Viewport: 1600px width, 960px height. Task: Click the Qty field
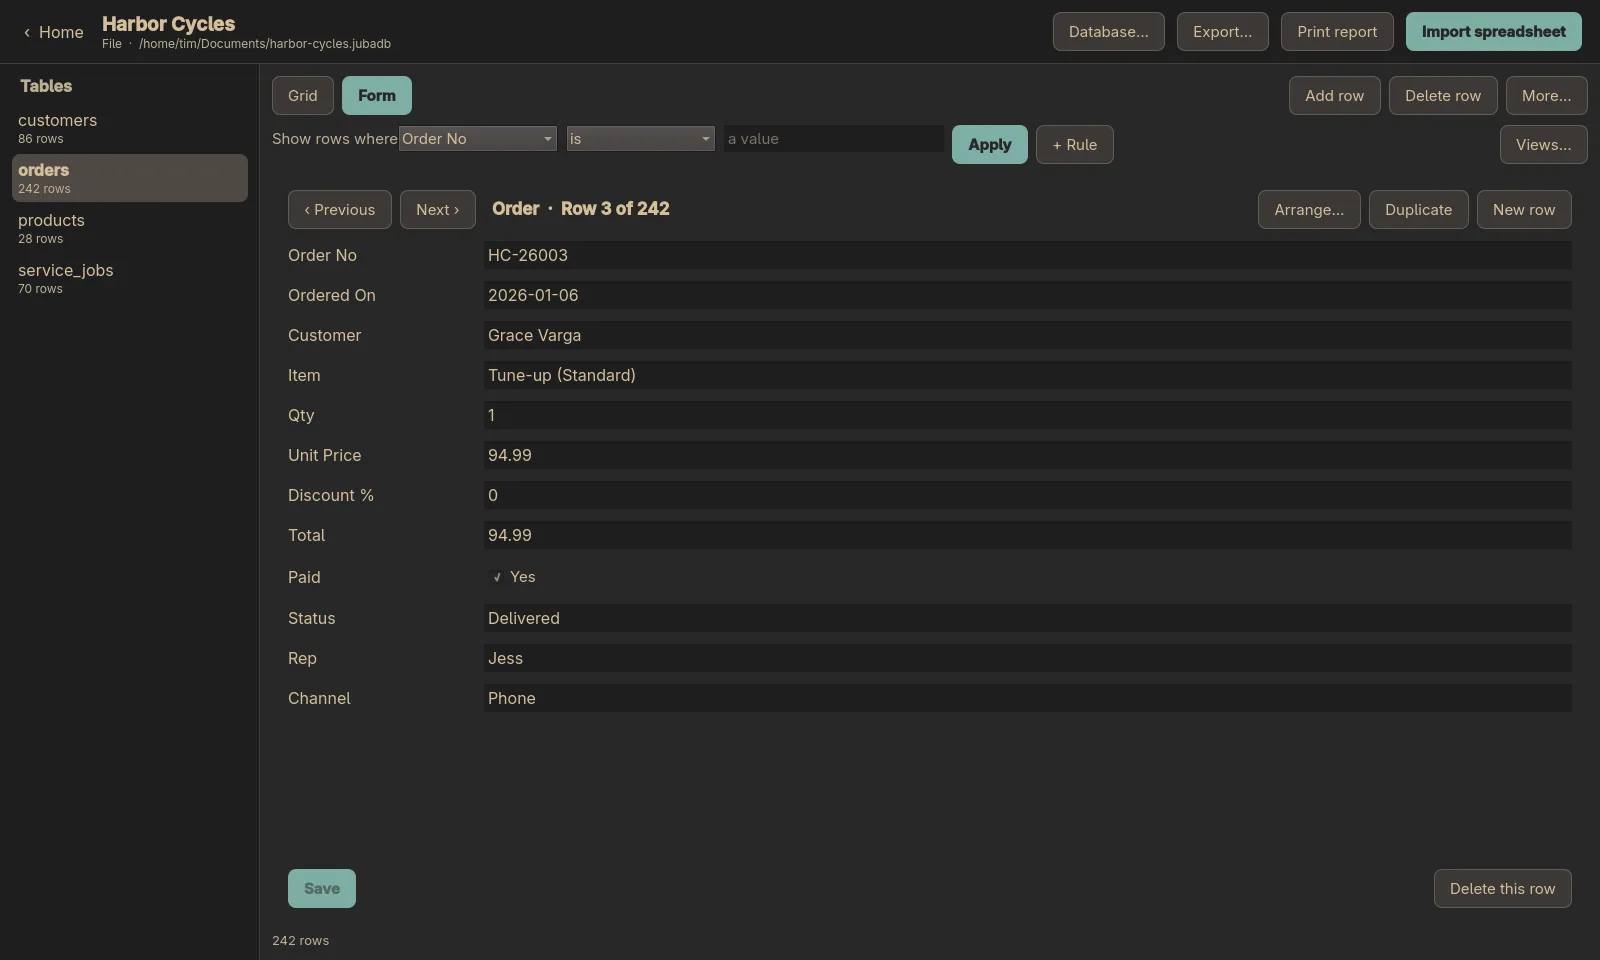pyautogui.click(x=1028, y=415)
